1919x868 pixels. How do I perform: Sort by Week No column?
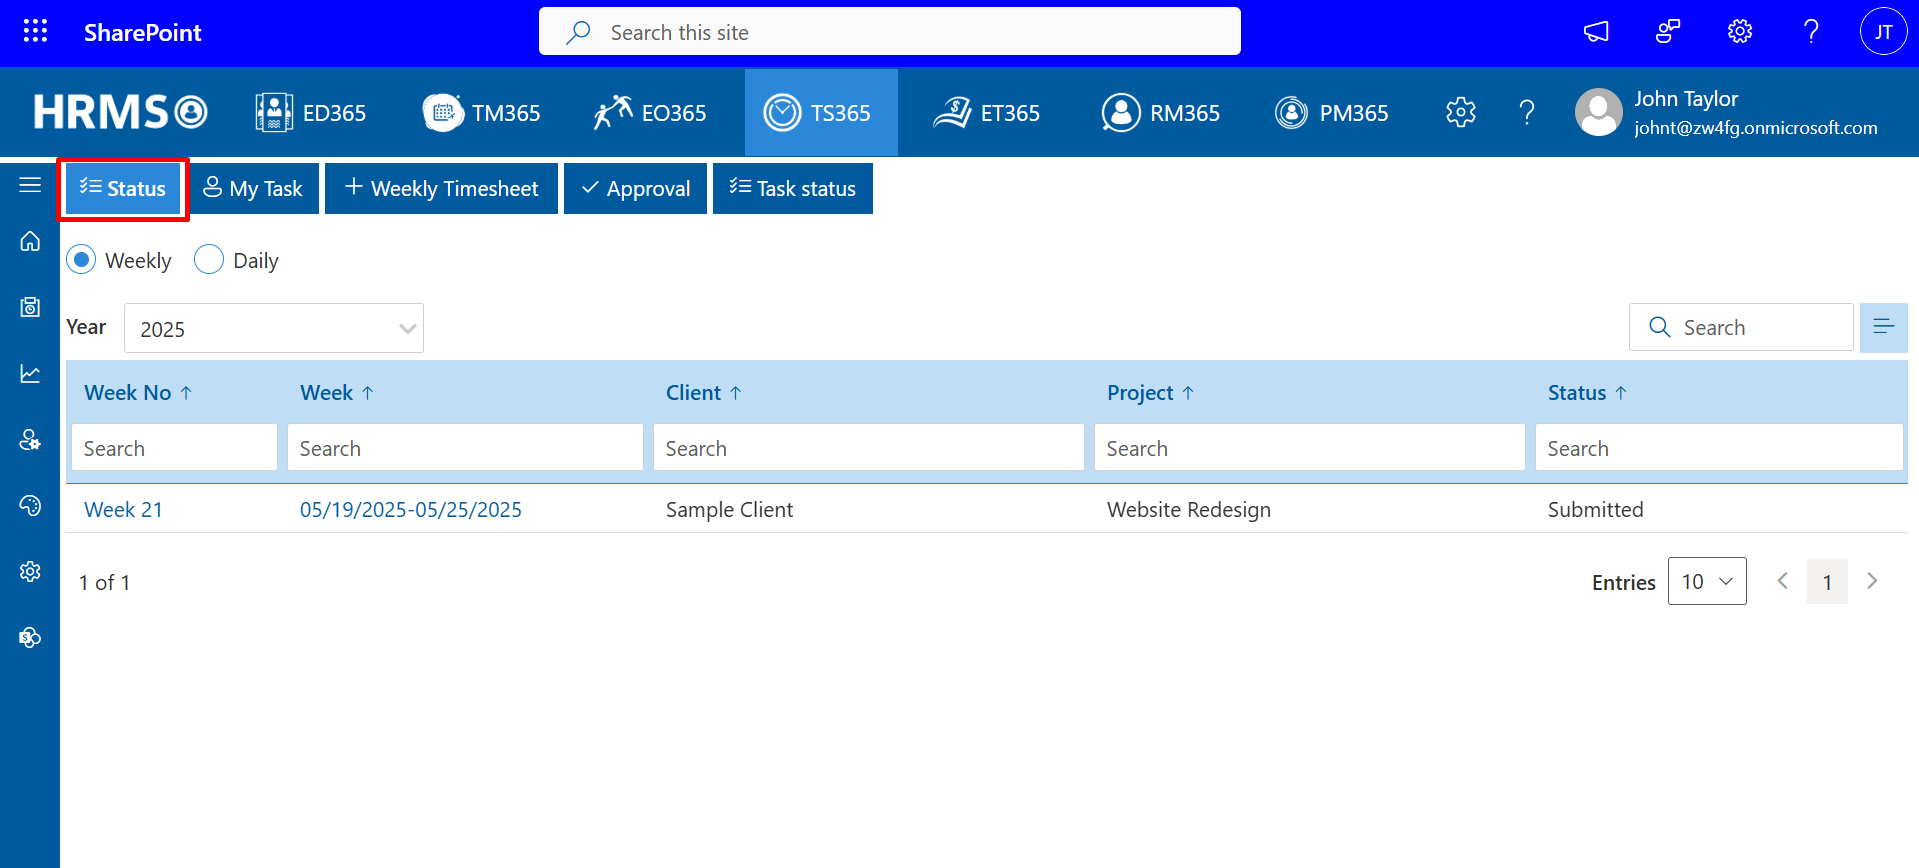(138, 393)
